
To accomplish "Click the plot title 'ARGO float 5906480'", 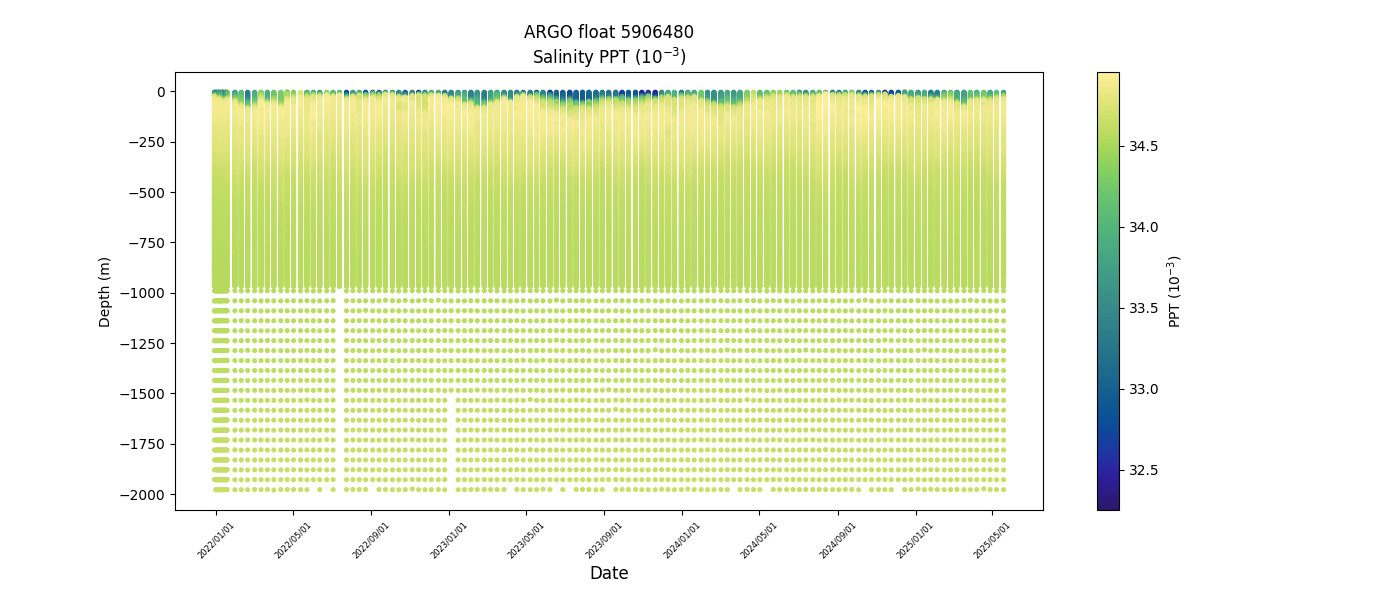I will tap(608, 32).
